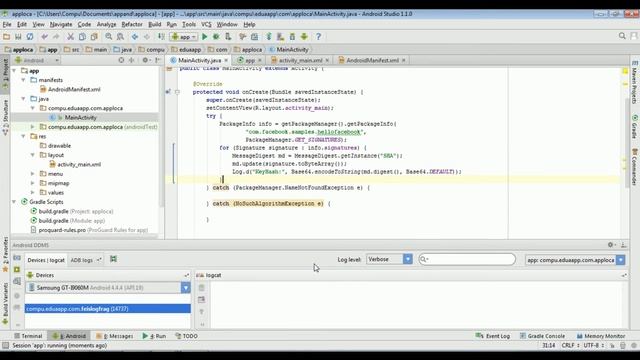Viewport: 640px width, 360px height.
Task: Collapse the res folder node
Action: tap(24, 136)
